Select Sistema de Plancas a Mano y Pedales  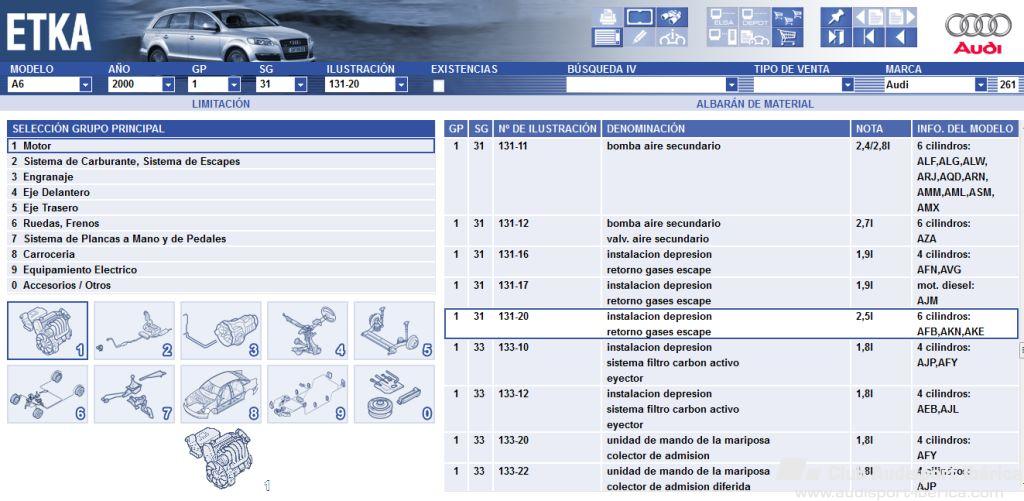[221, 239]
